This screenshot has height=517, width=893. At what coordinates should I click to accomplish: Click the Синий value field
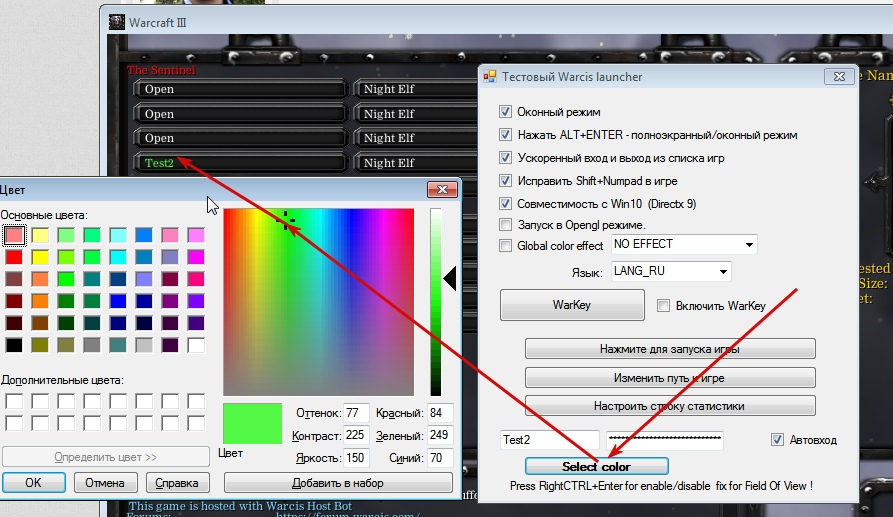[440, 458]
